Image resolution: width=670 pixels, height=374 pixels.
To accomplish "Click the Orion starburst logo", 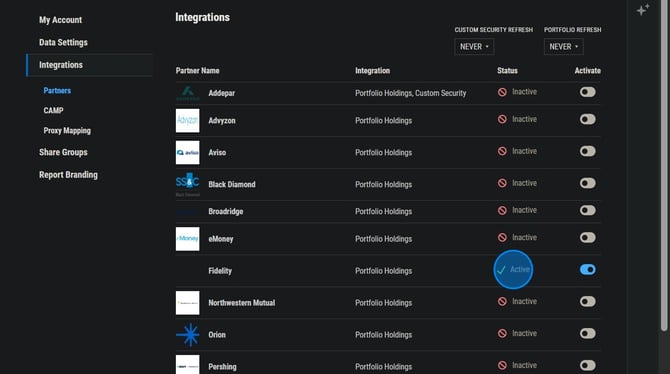I will [188, 335].
